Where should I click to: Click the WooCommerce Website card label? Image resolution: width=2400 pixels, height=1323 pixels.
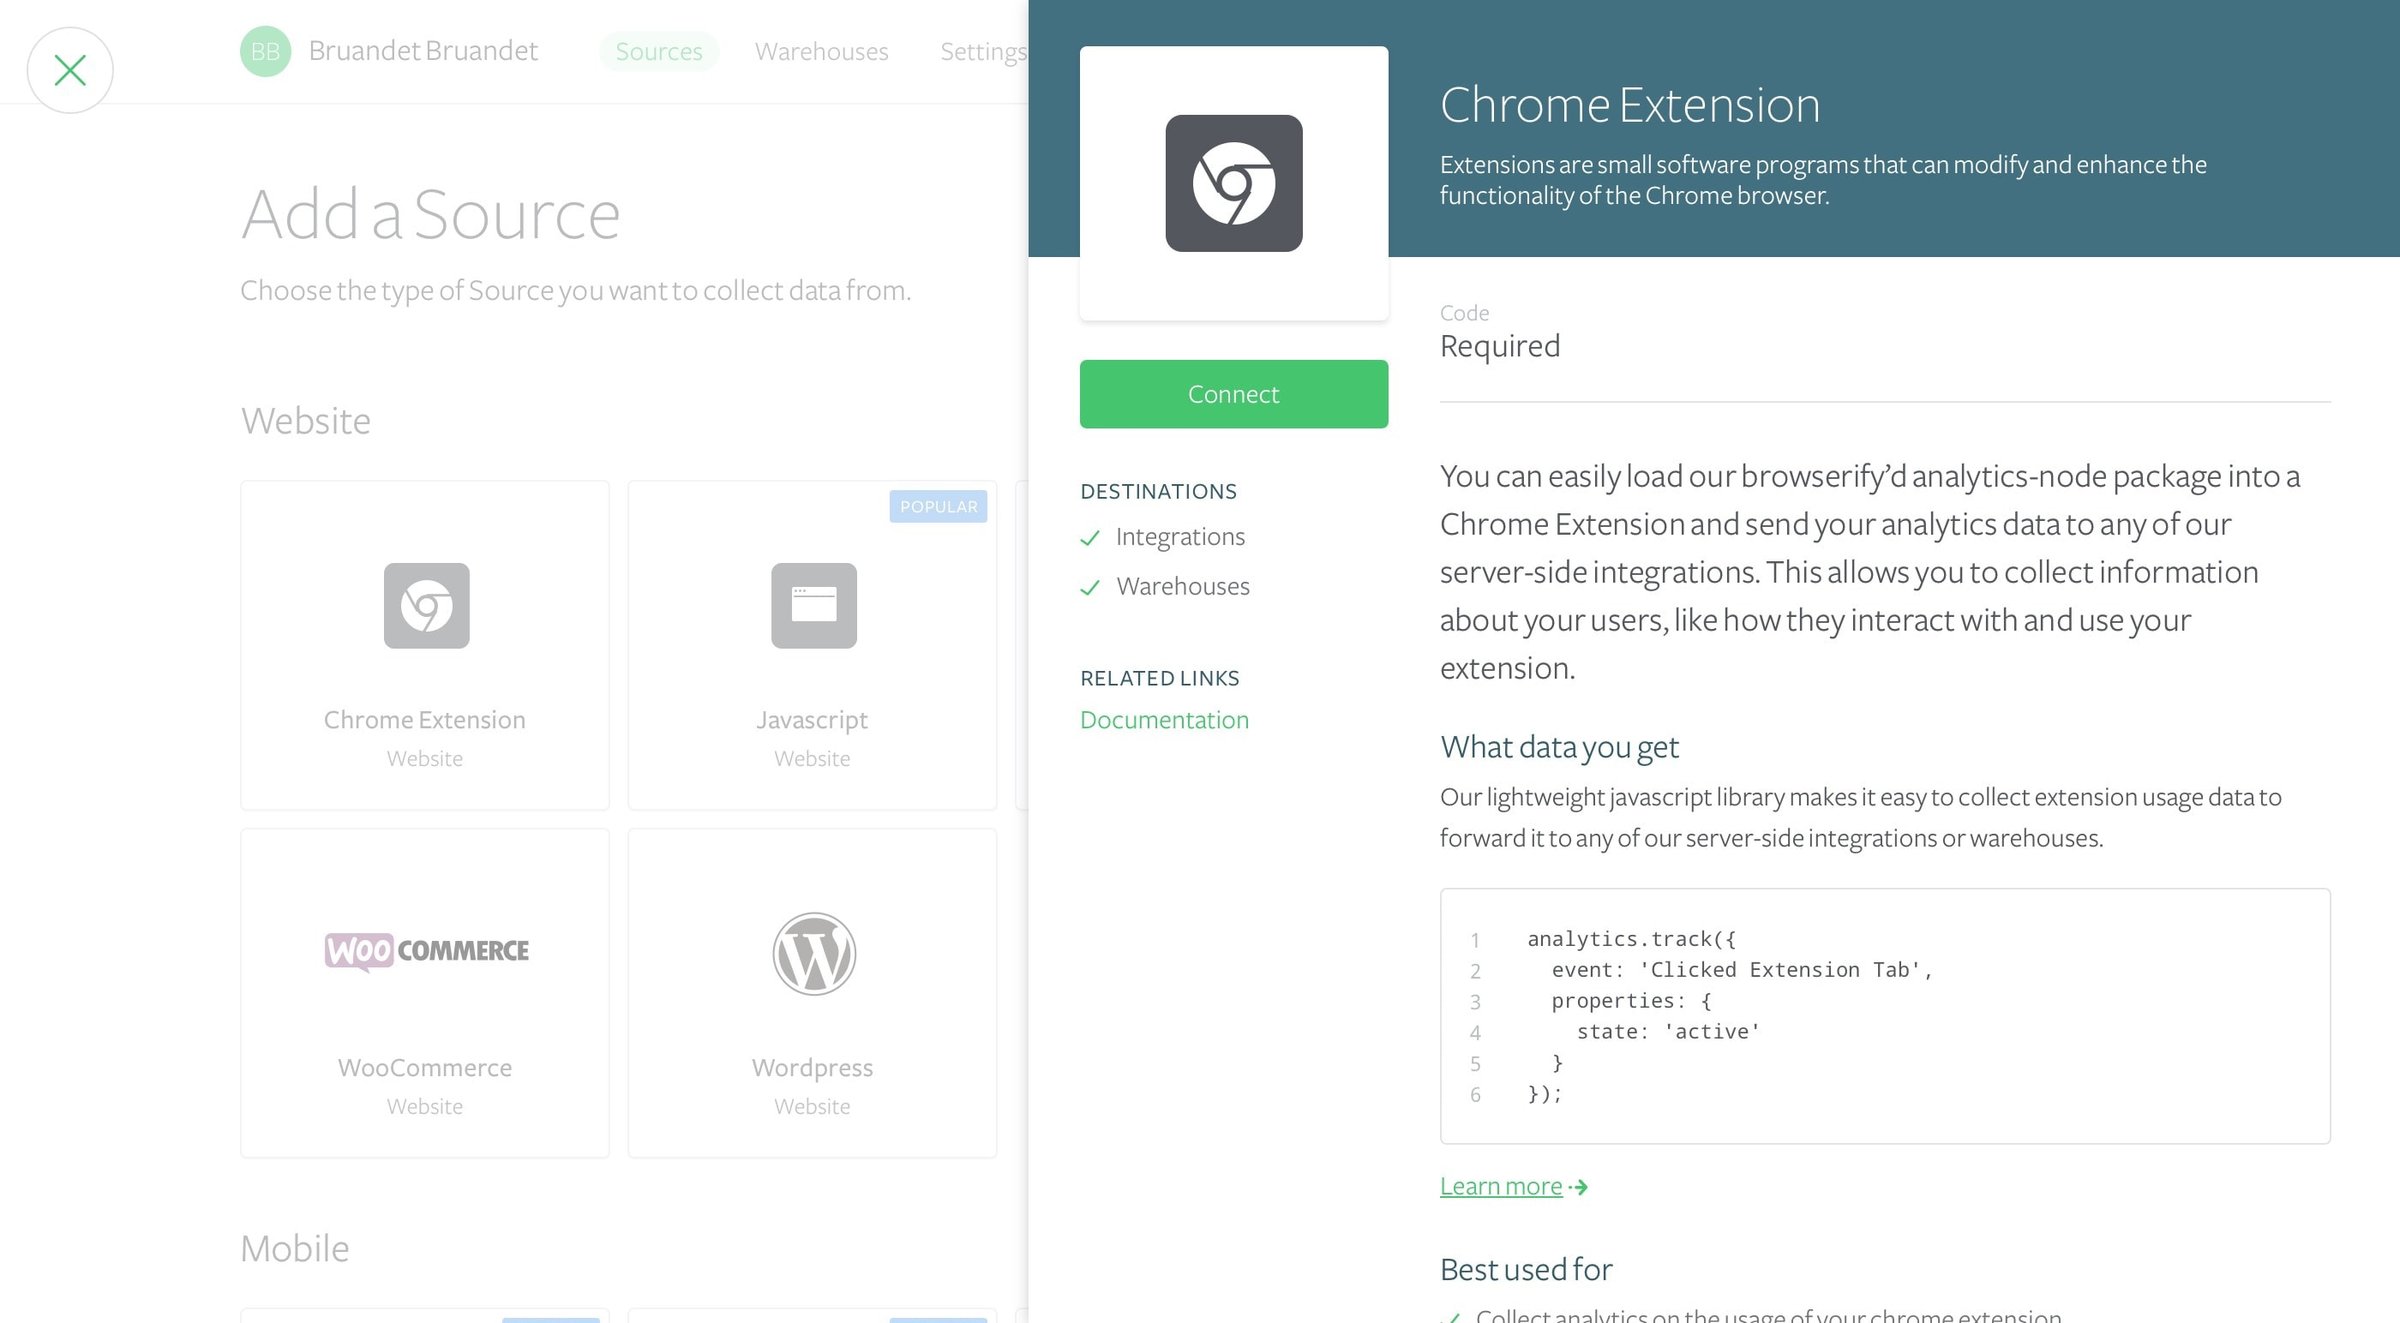[425, 1107]
